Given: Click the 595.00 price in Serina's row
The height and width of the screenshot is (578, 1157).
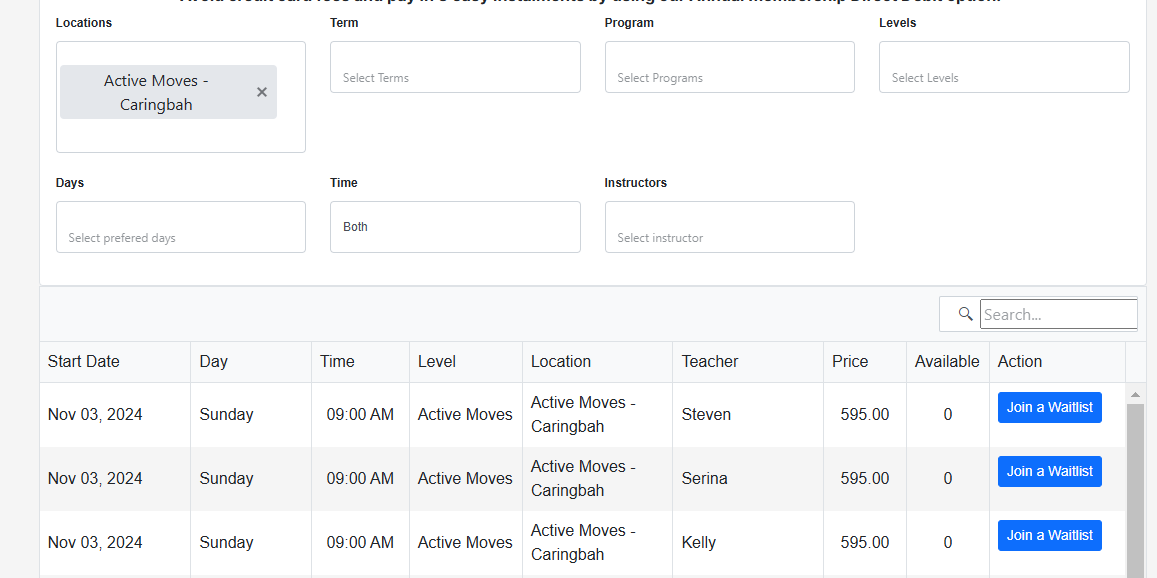Looking at the screenshot, I should 865,478.
